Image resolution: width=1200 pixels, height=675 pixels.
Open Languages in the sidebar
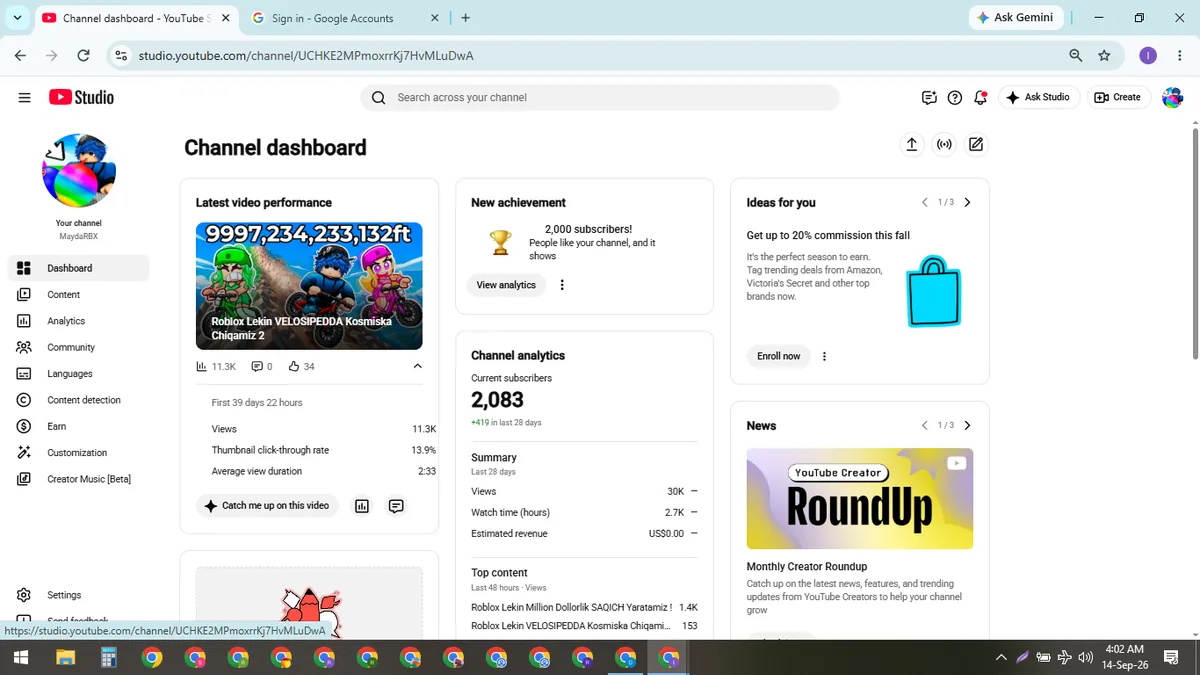[79, 373]
